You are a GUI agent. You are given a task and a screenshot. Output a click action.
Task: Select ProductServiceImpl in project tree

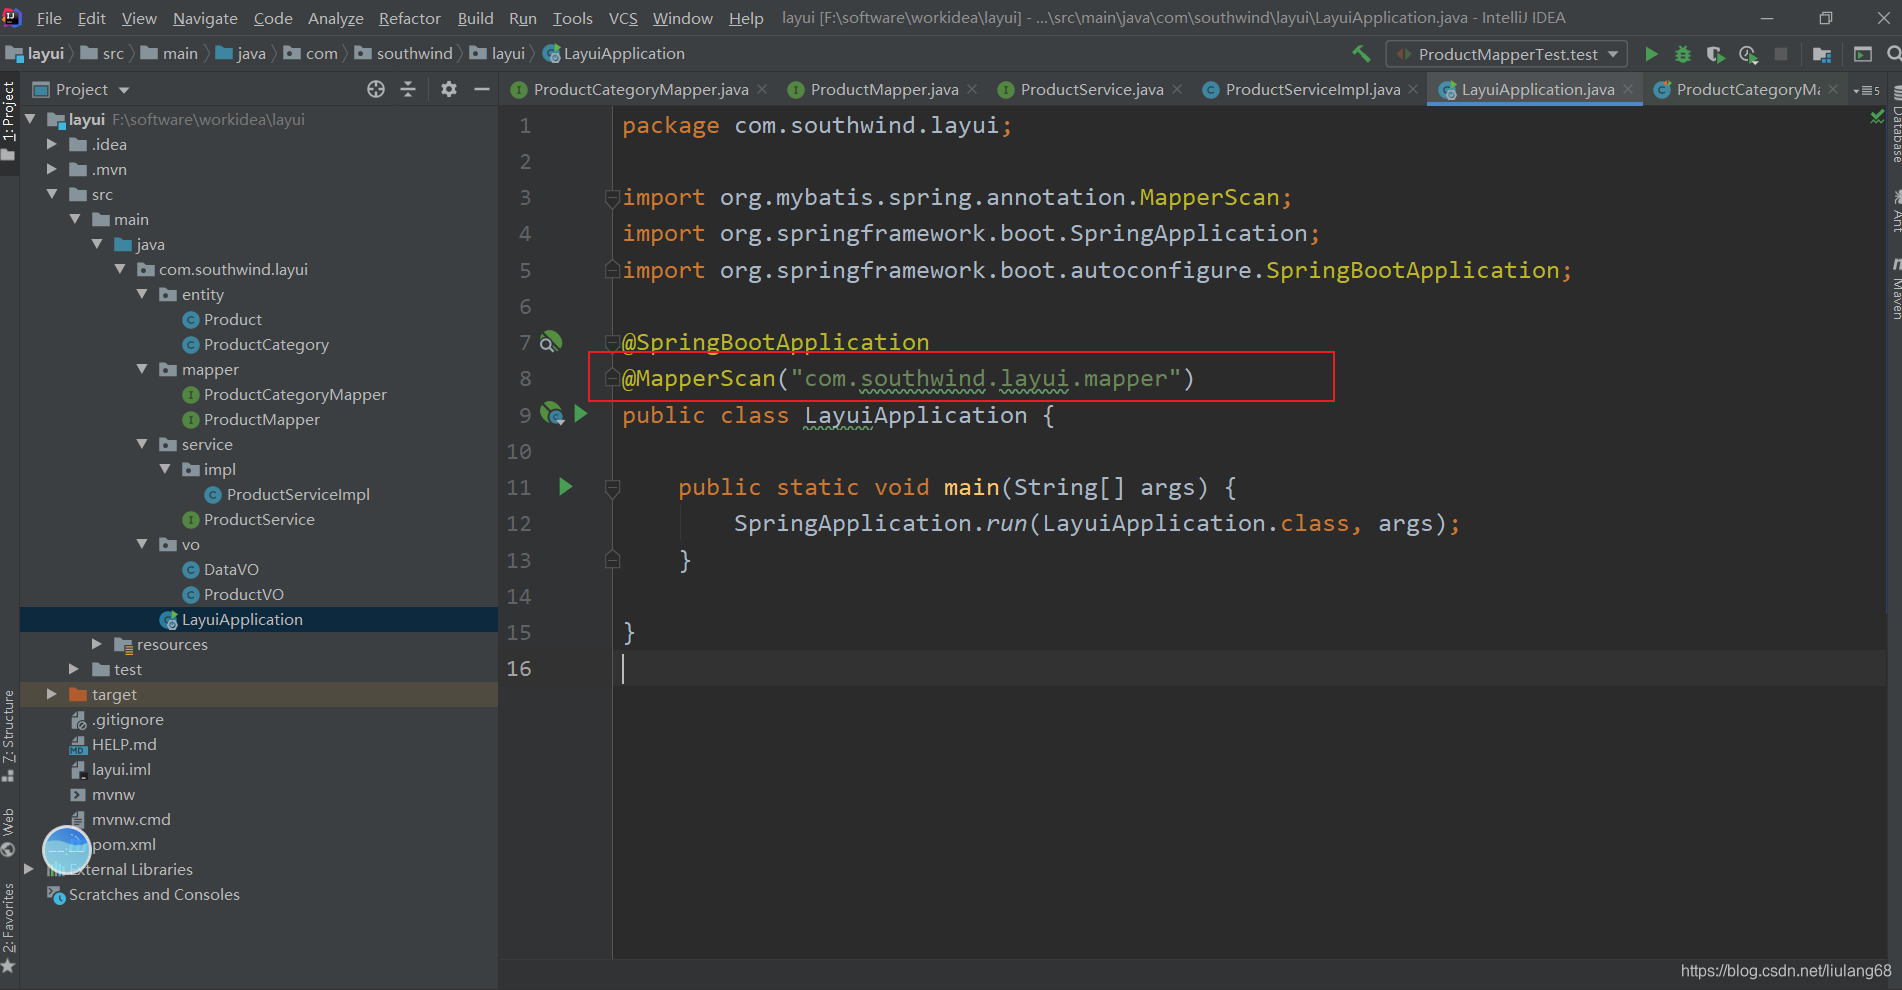click(x=298, y=494)
